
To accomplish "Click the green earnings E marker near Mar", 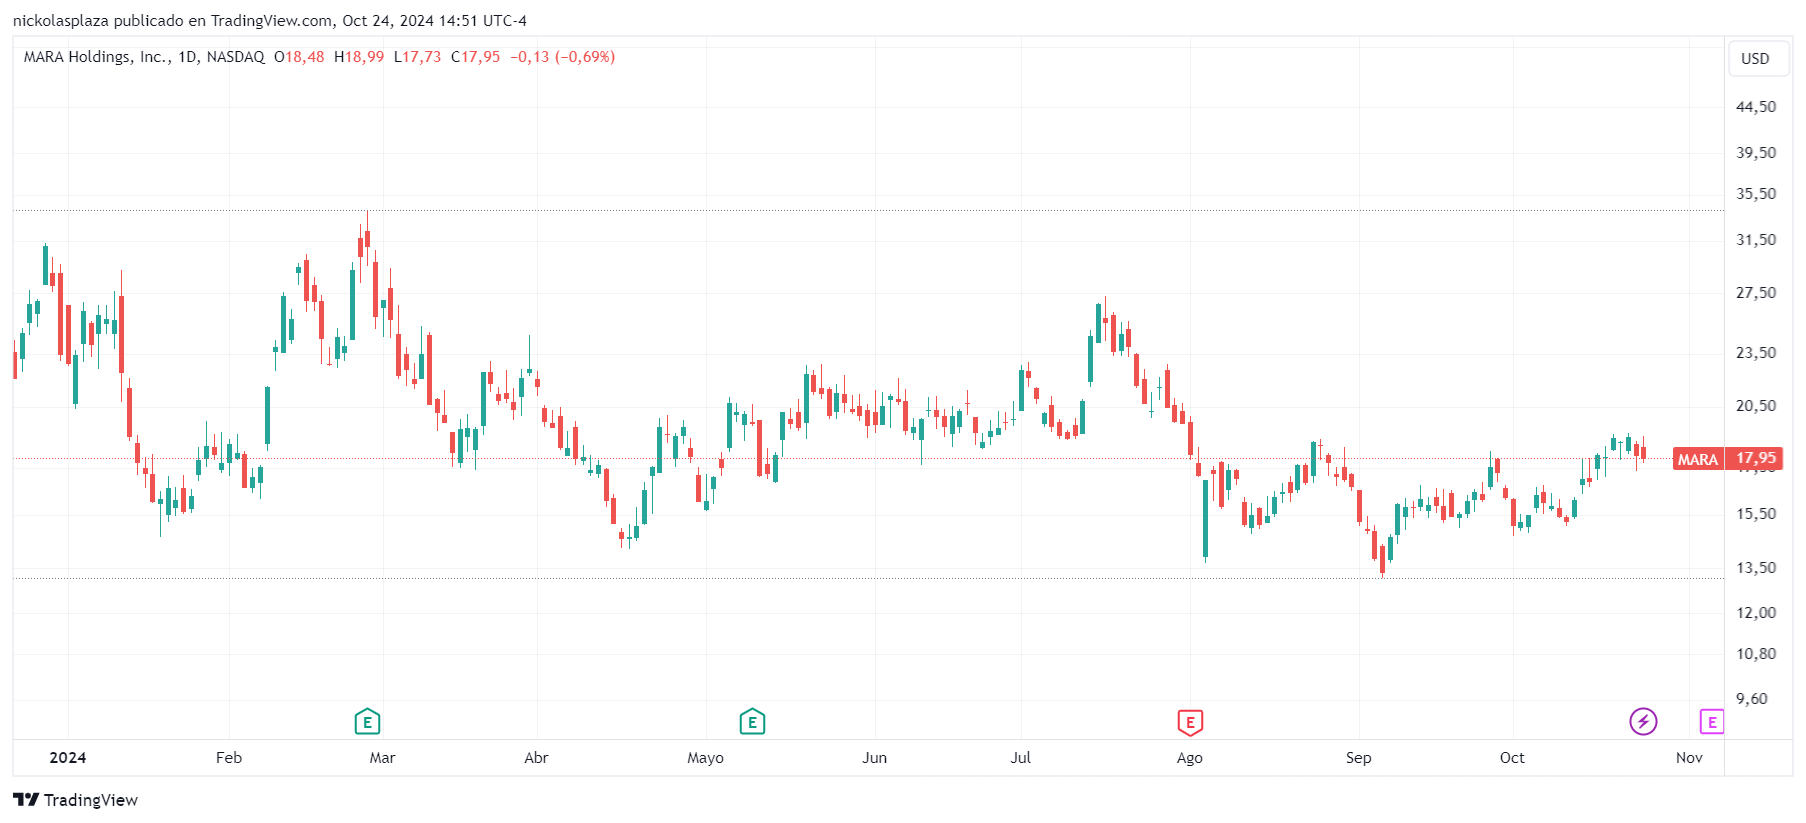I will tap(367, 722).
